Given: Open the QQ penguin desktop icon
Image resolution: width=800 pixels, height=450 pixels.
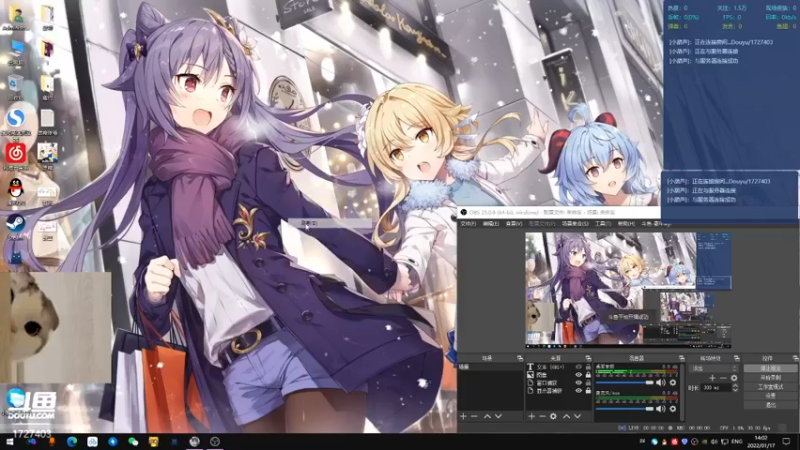Looking at the screenshot, I should (16, 191).
